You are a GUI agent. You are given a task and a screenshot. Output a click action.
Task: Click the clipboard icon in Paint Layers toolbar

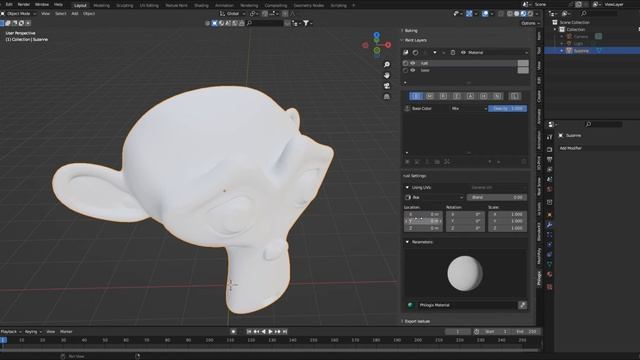click(x=453, y=52)
